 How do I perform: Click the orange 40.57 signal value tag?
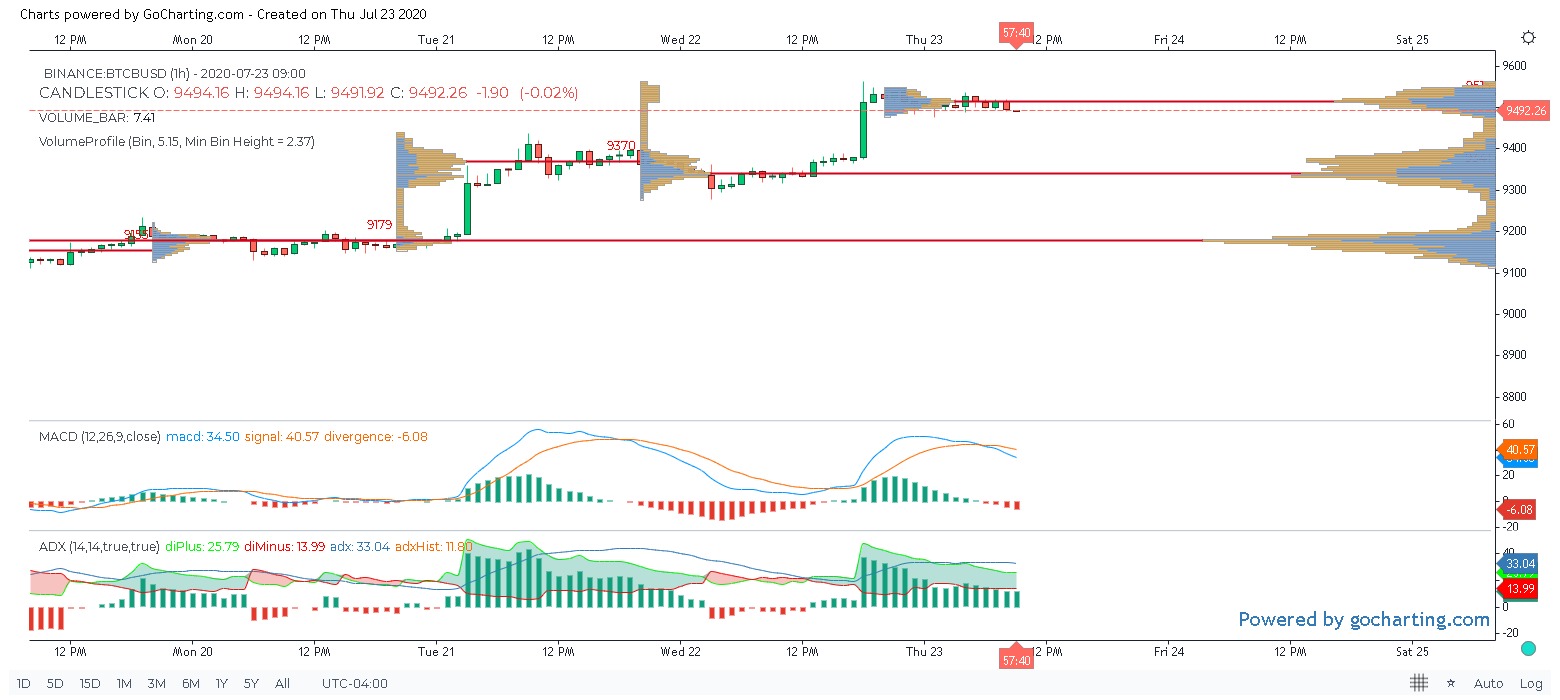(x=1520, y=450)
